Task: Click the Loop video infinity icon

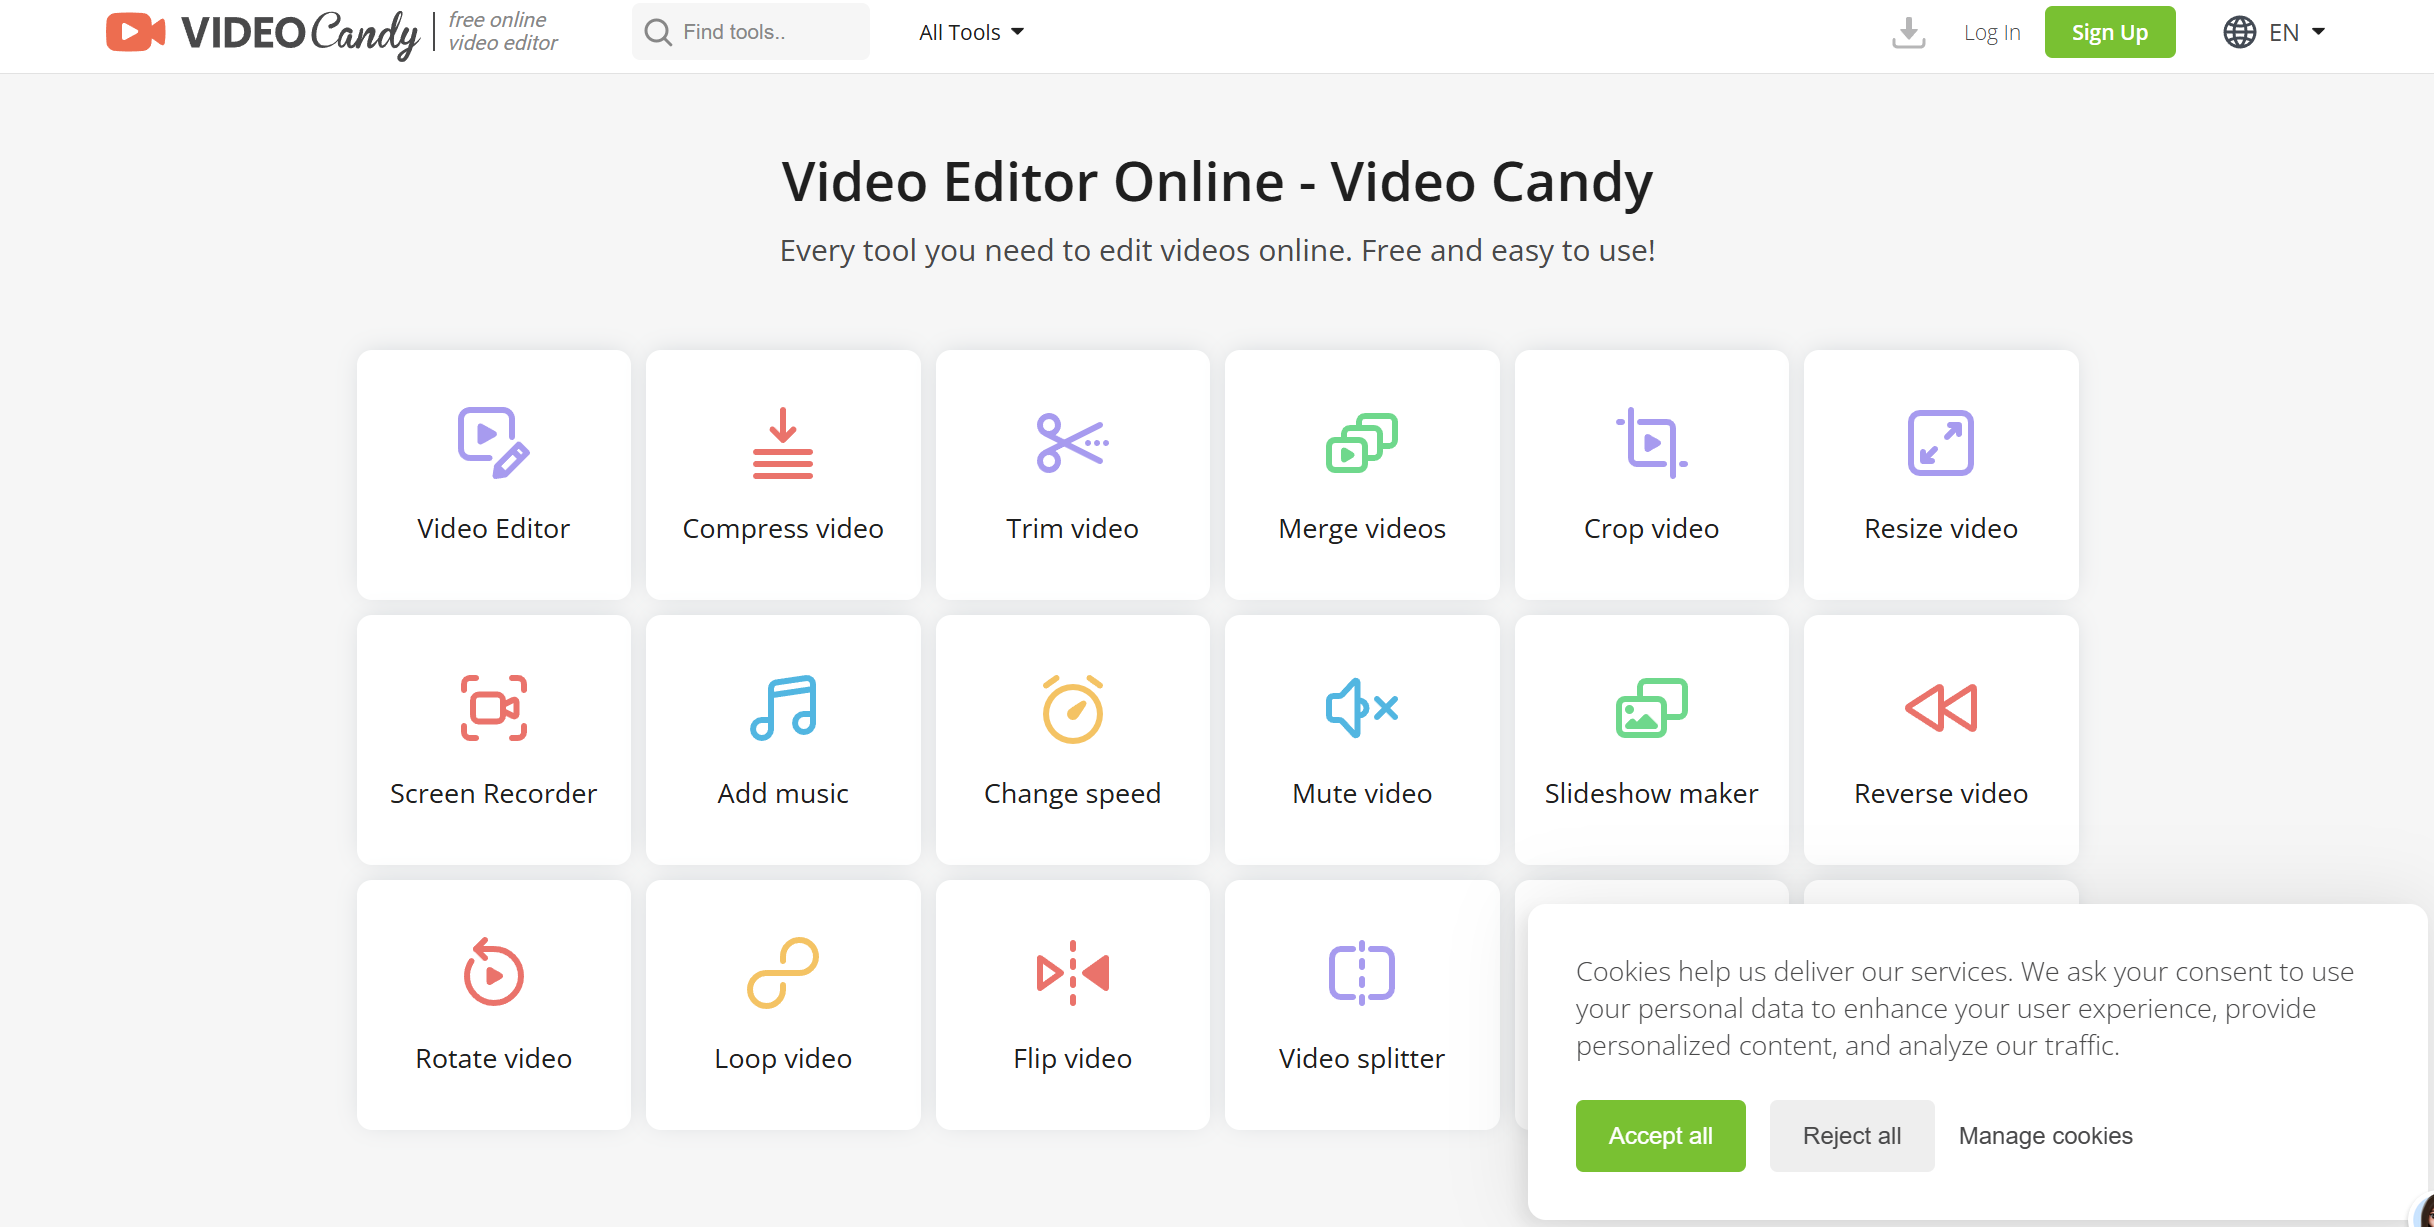Action: pyautogui.click(x=783, y=973)
